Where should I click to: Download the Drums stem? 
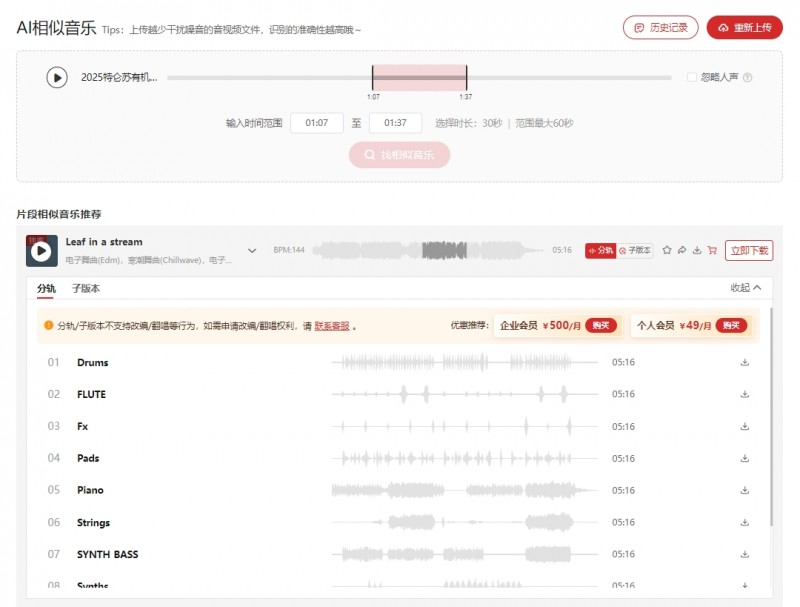[x=745, y=362]
